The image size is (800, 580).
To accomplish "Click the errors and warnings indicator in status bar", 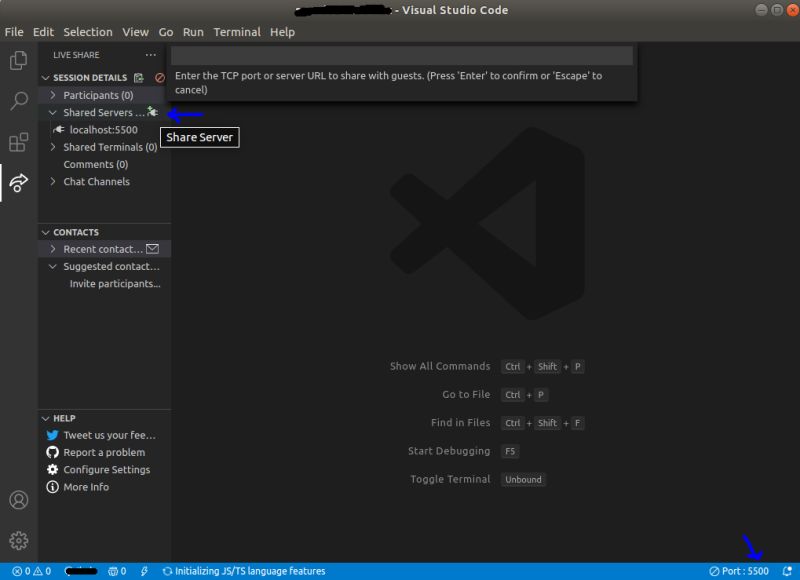I will (16, 570).
